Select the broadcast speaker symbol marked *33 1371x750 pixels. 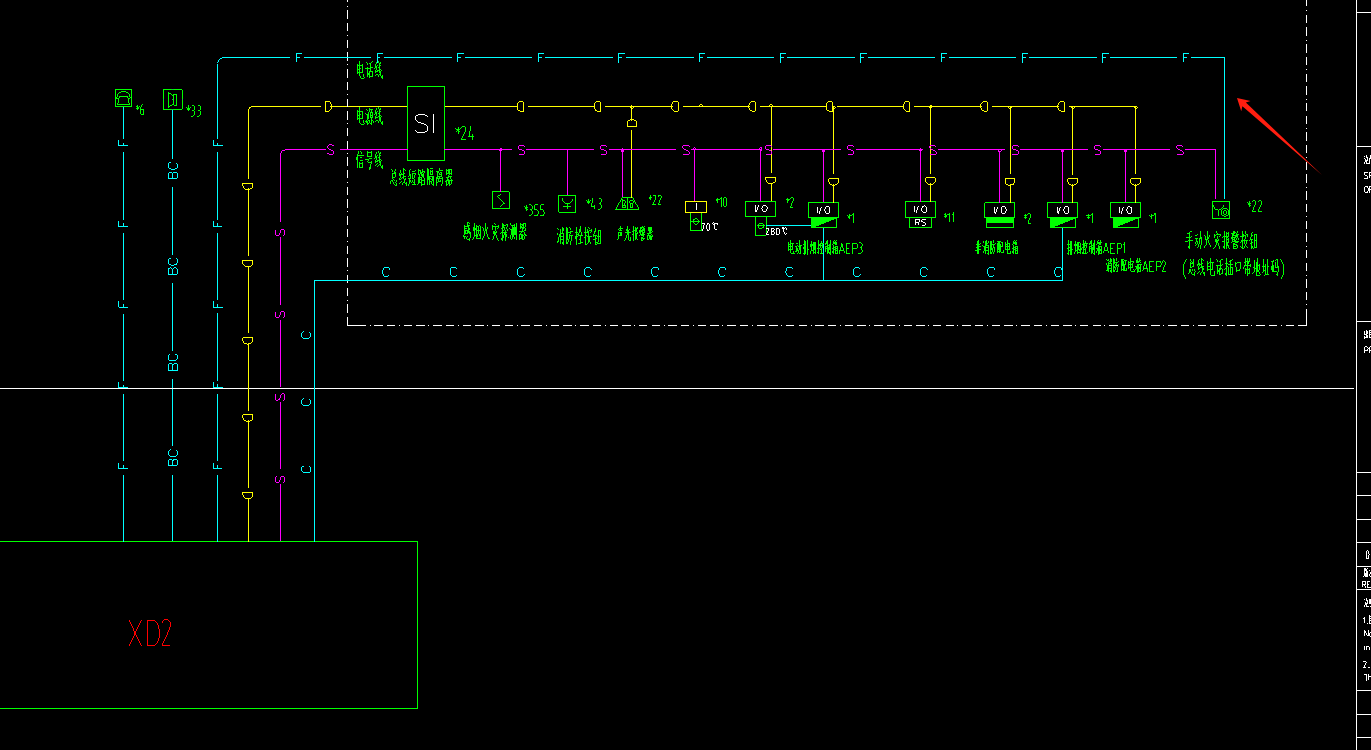pyautogui.click(x=173, y=99)
